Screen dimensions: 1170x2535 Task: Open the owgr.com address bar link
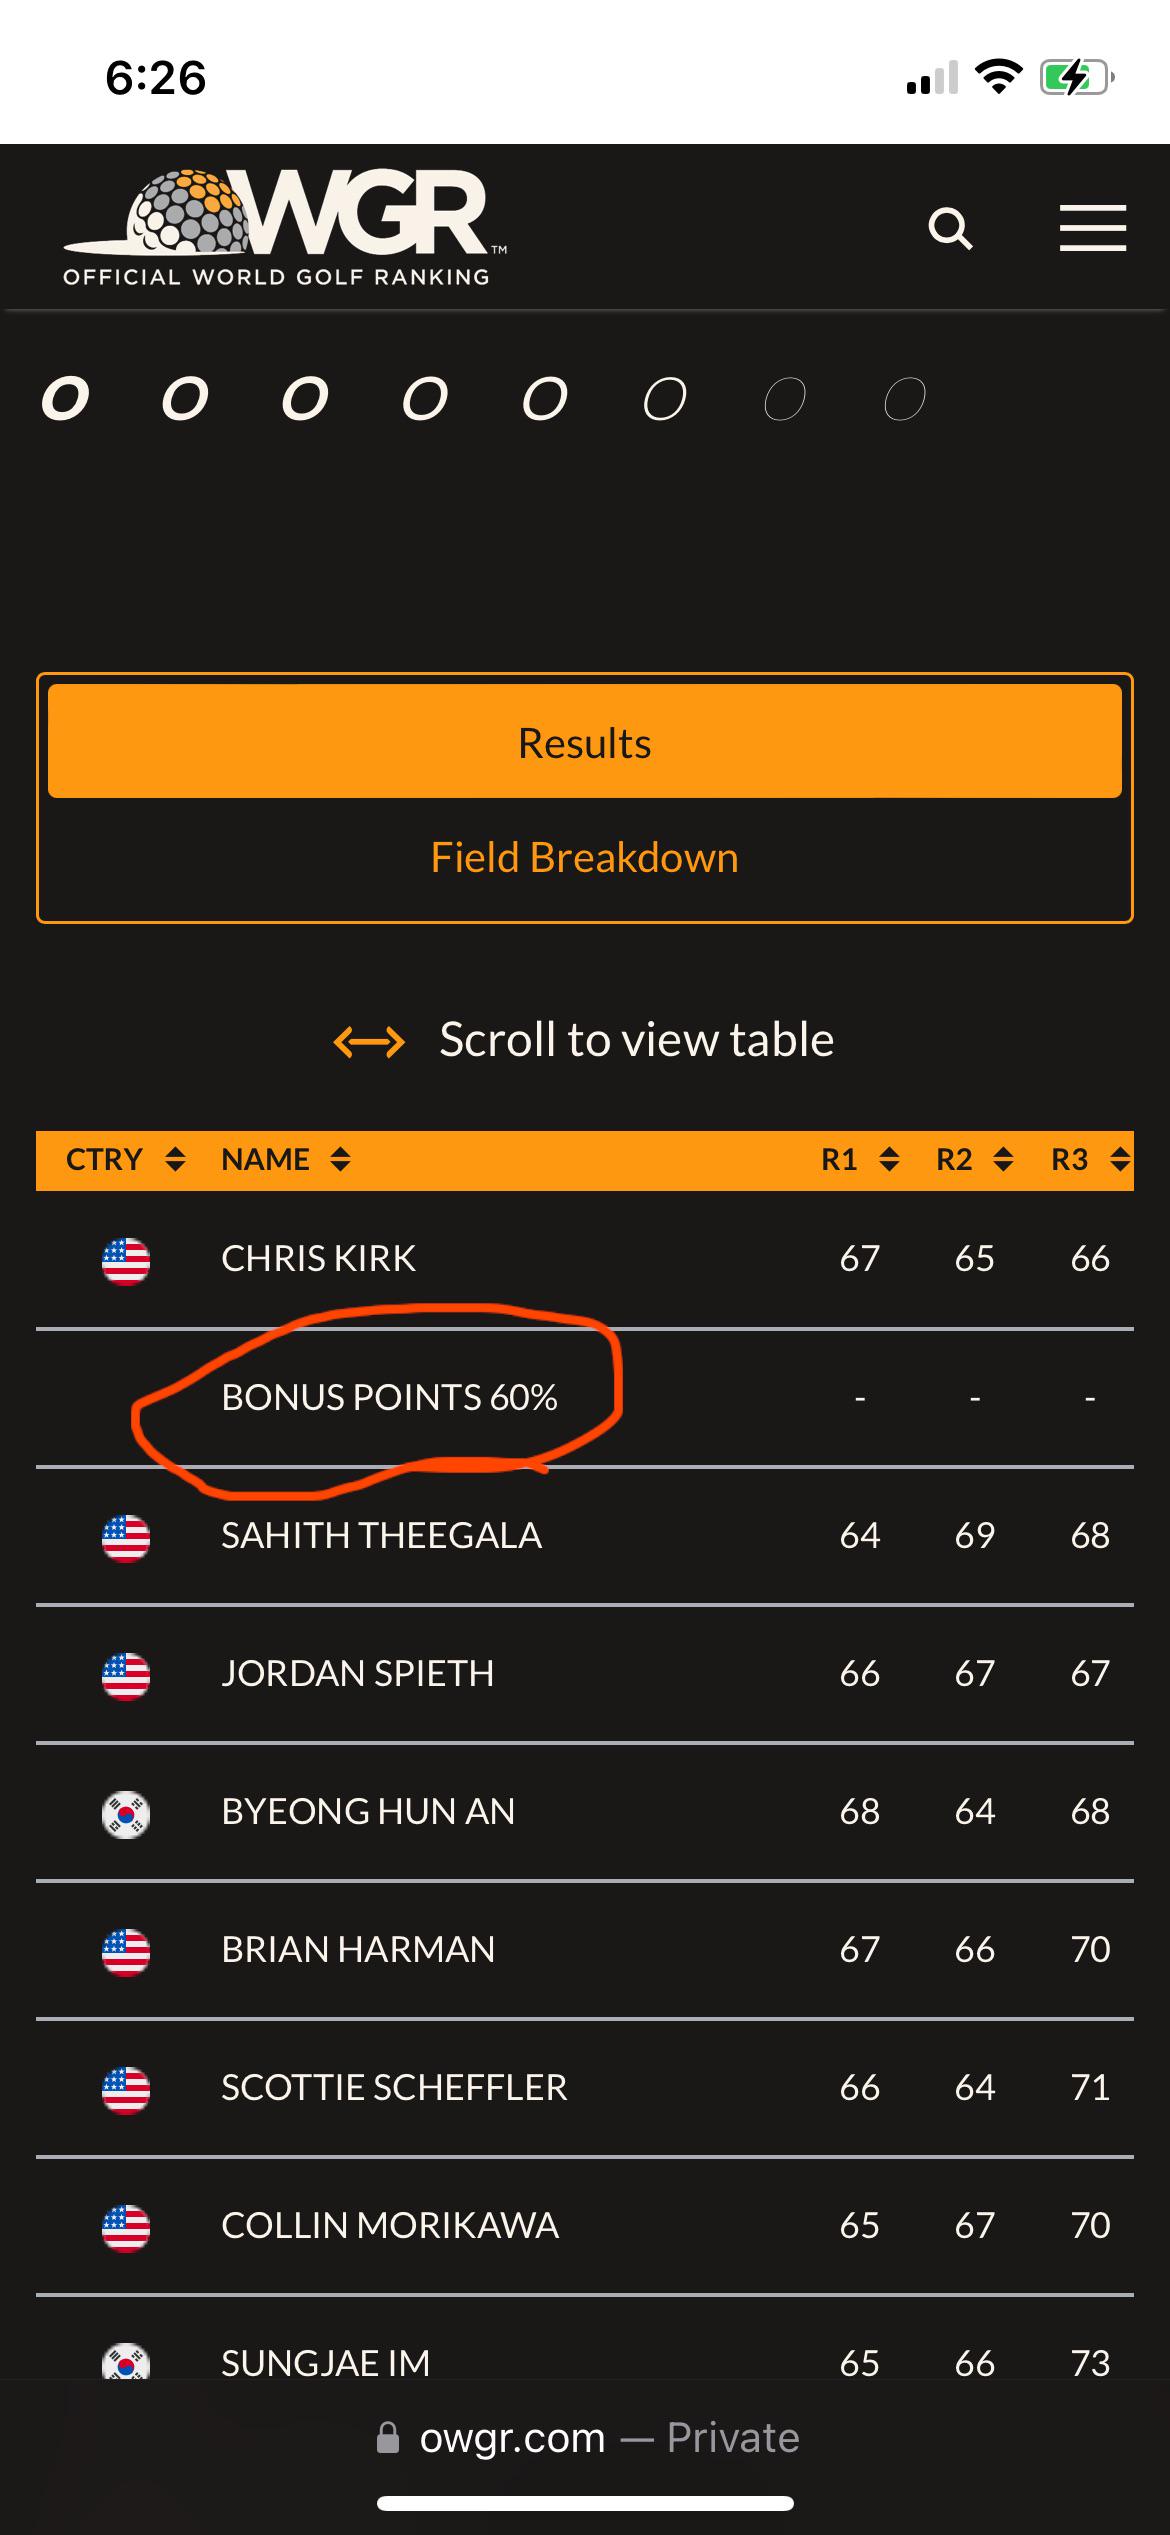510,2436
